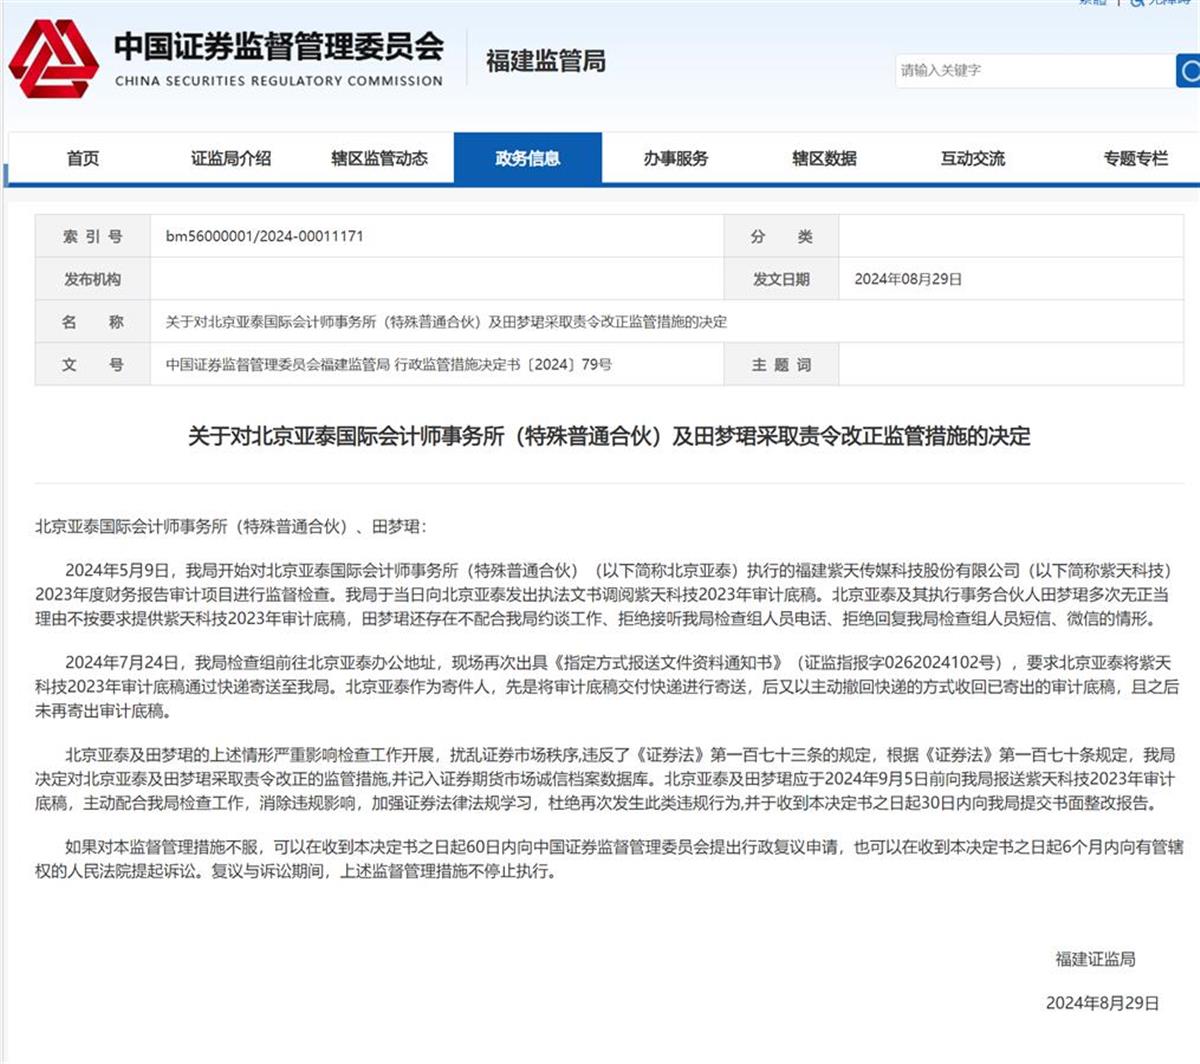Click the 福建监管局 bureau heading
Image resolution: width=1200 pixels, height=1064 pixels.
point(546,62)
